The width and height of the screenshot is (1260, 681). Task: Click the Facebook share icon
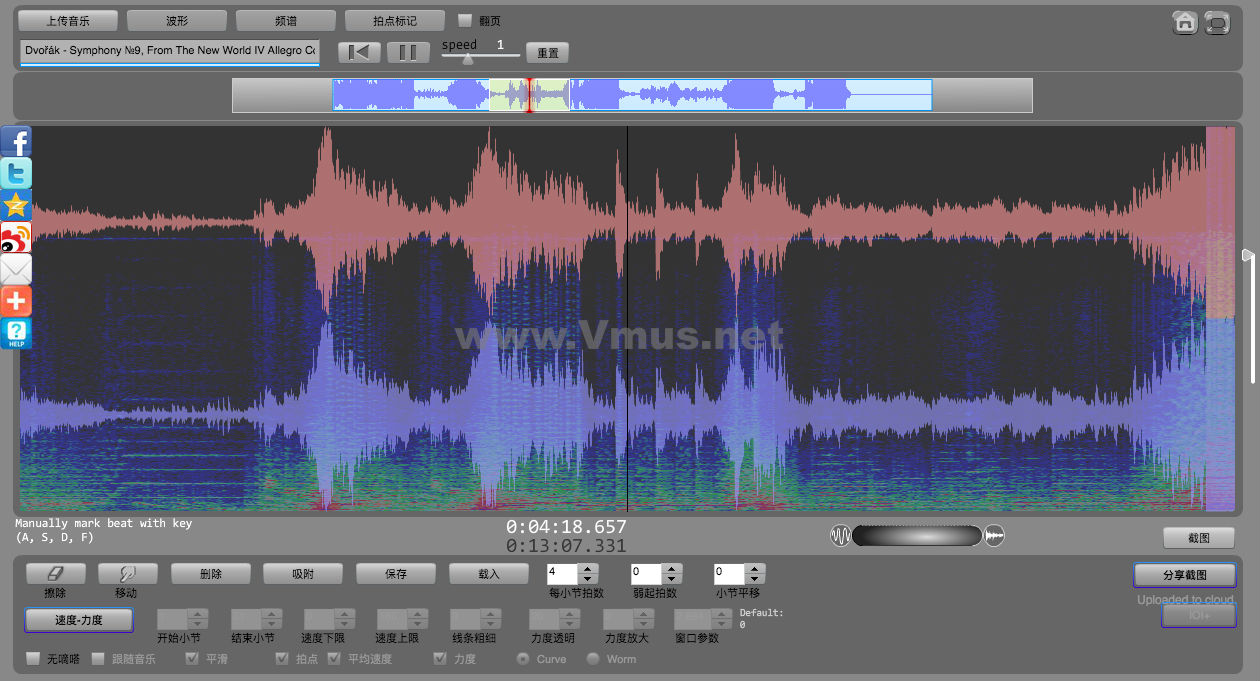[16, 142]
